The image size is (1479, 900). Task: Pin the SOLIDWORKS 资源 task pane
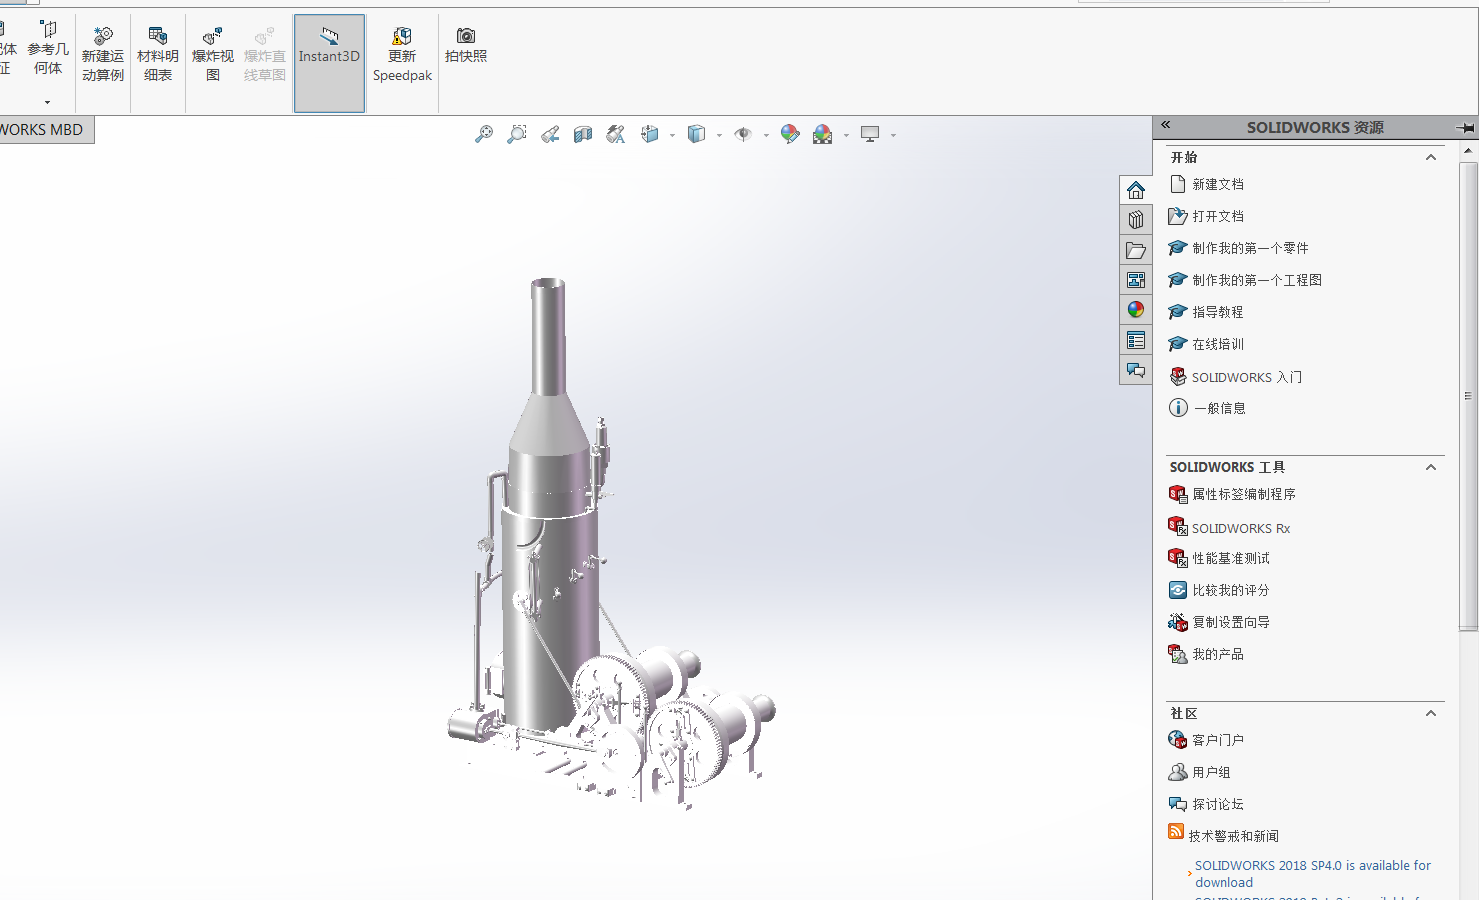pos(1466,127)
